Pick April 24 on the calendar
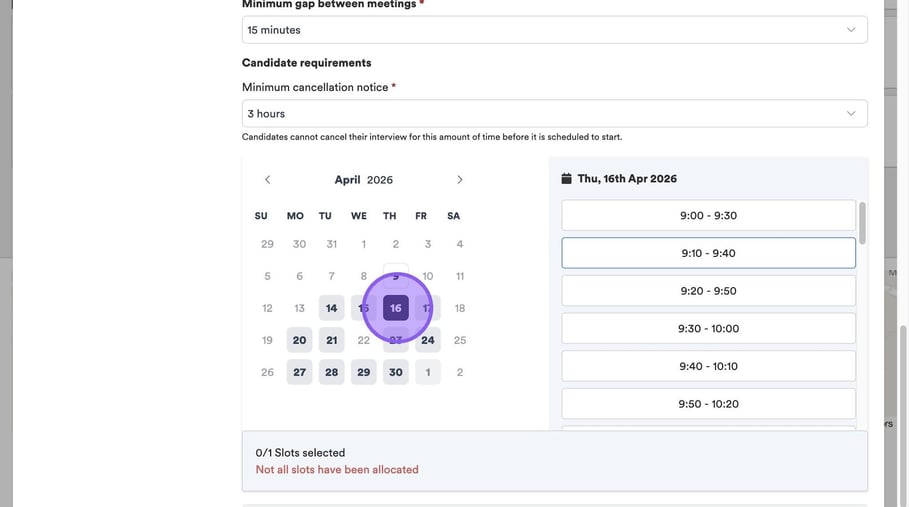The height and width of the screenshot is (507, 909). (428, 340)
